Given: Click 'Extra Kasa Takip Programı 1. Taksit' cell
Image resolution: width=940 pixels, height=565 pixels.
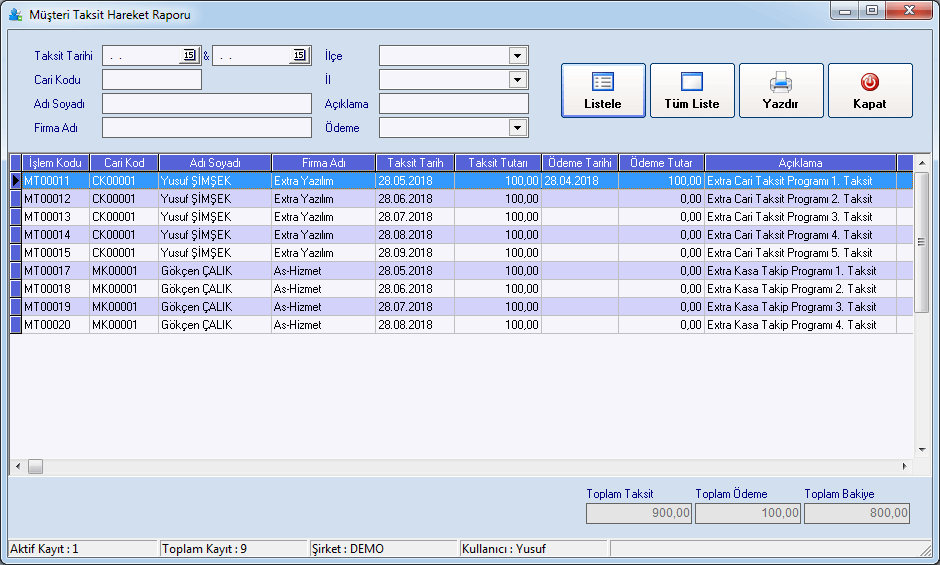Looking at the screenshot, I should pos(800,271).
